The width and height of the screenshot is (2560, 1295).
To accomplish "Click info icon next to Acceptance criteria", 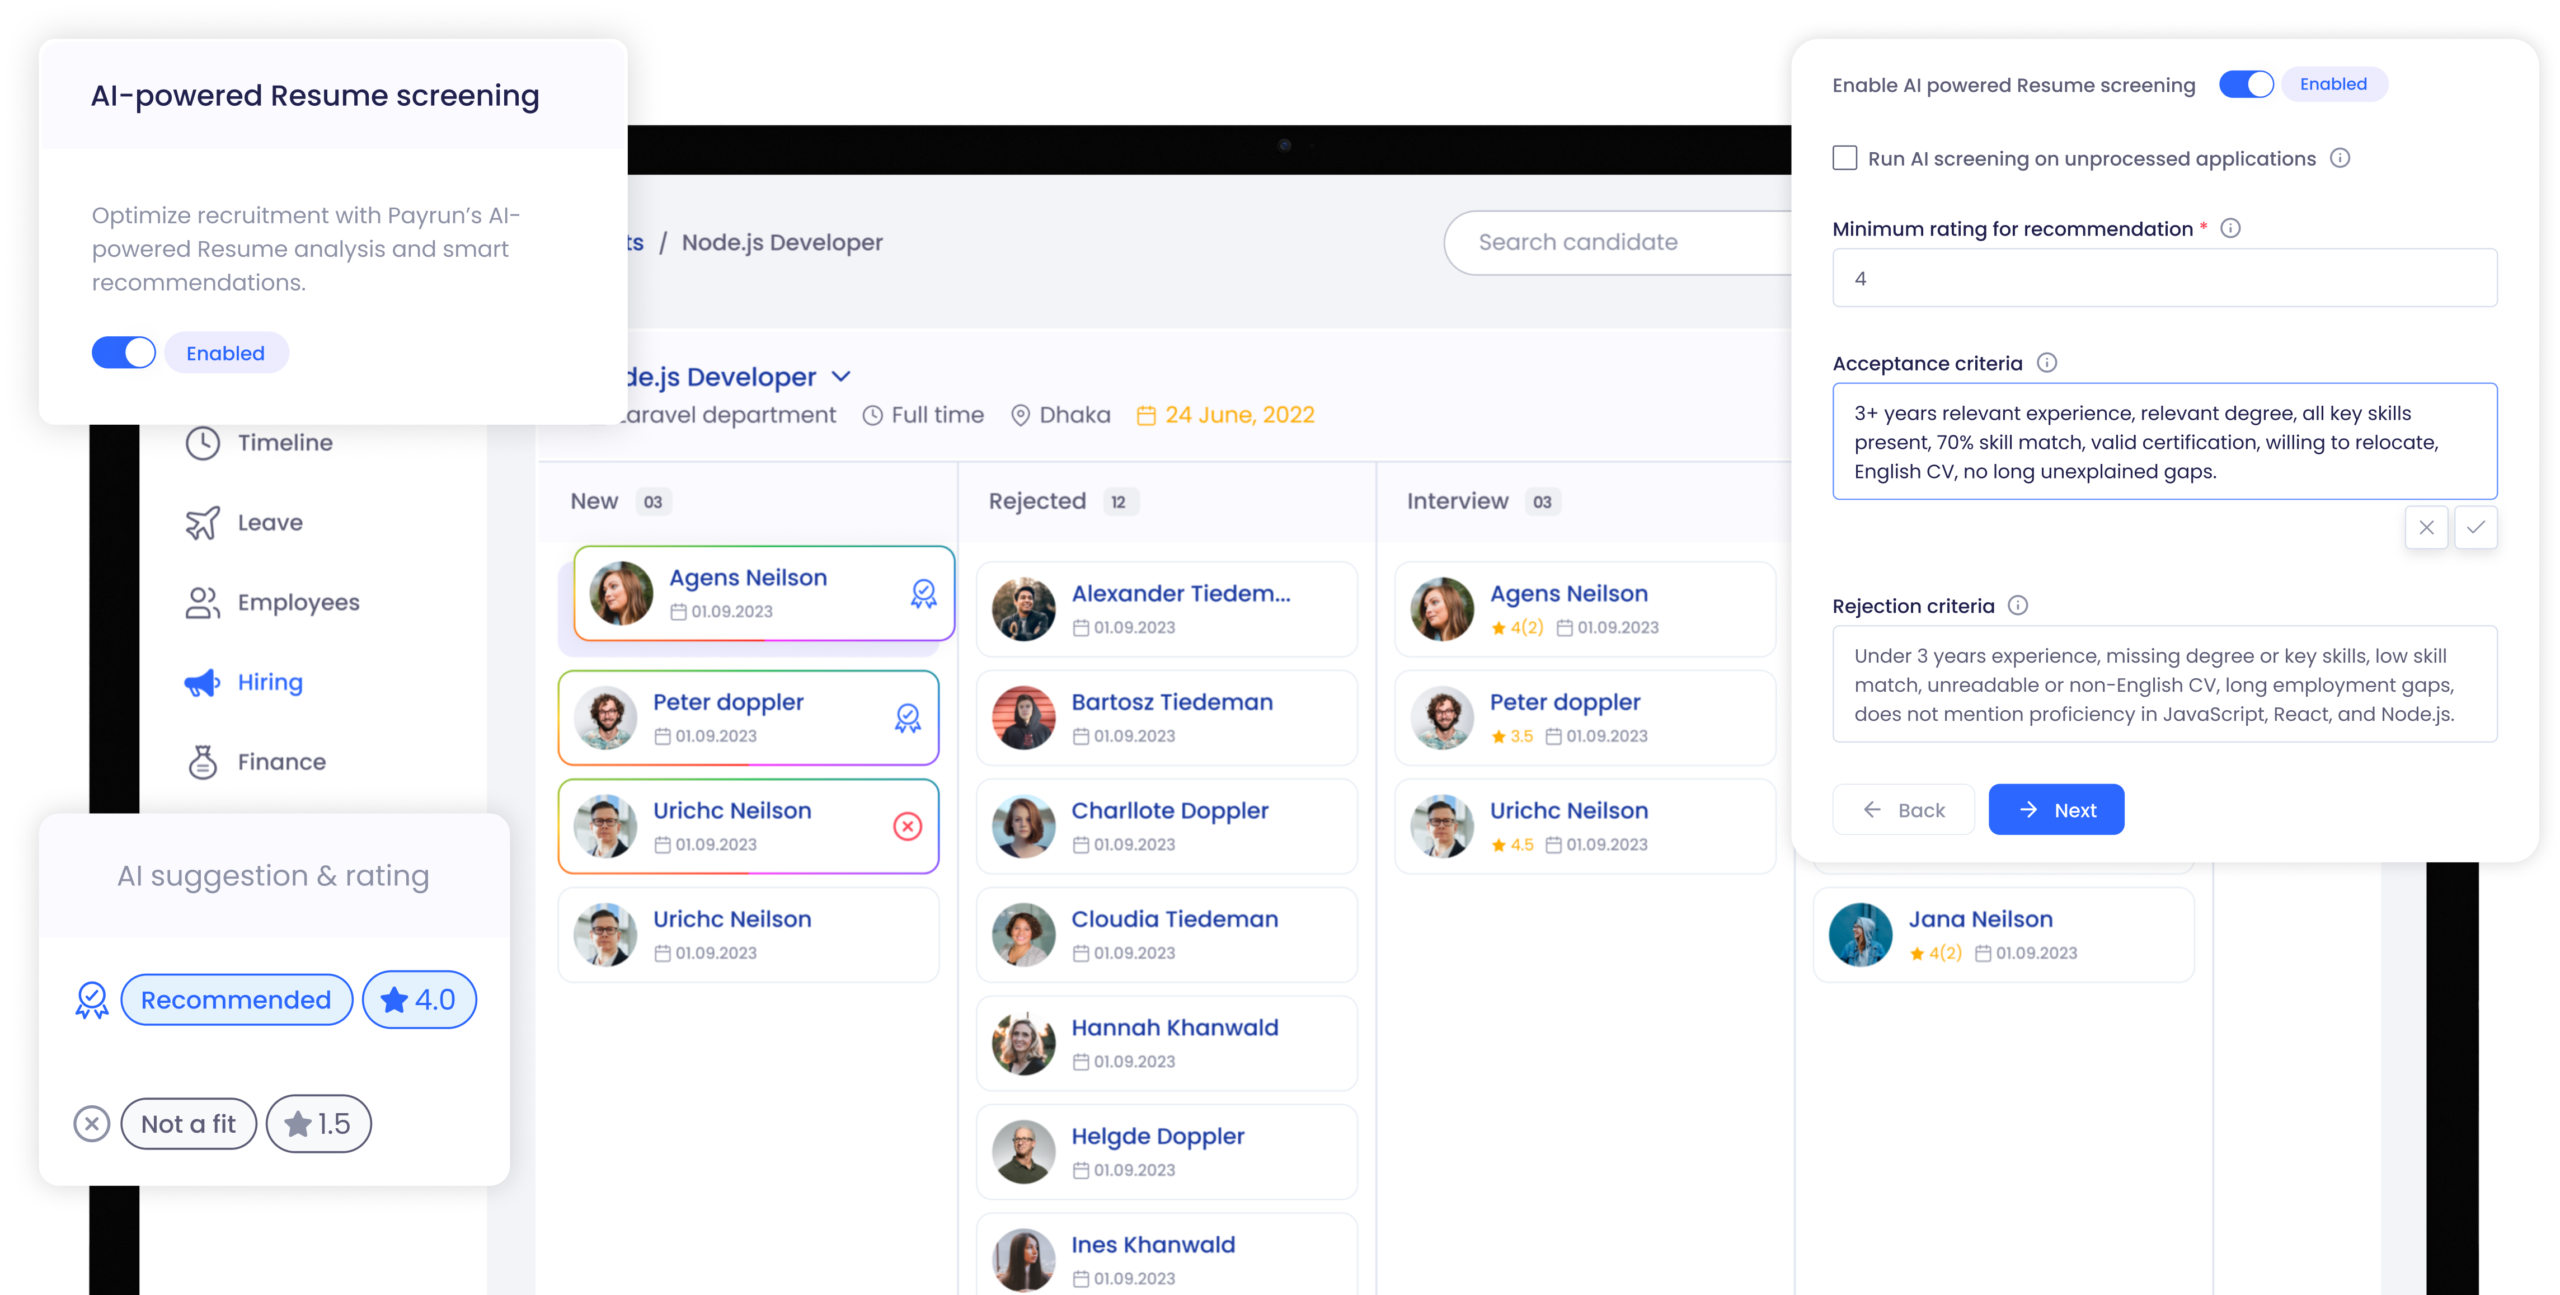I will [x=2047, y=363].
